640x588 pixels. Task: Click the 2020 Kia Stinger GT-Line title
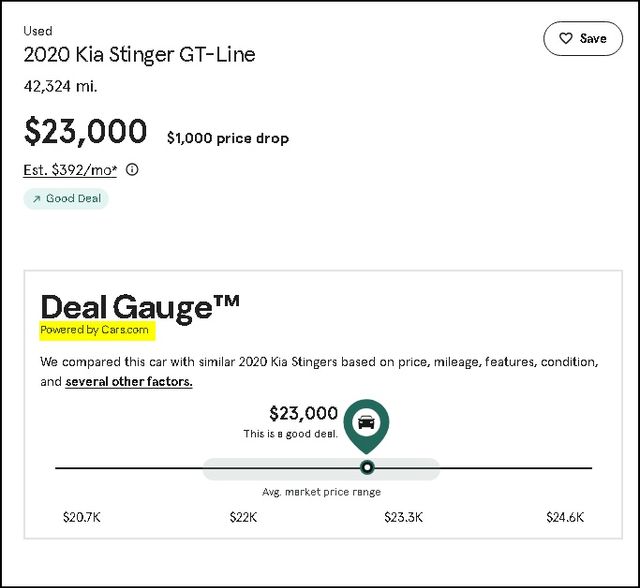coord(139,55)
